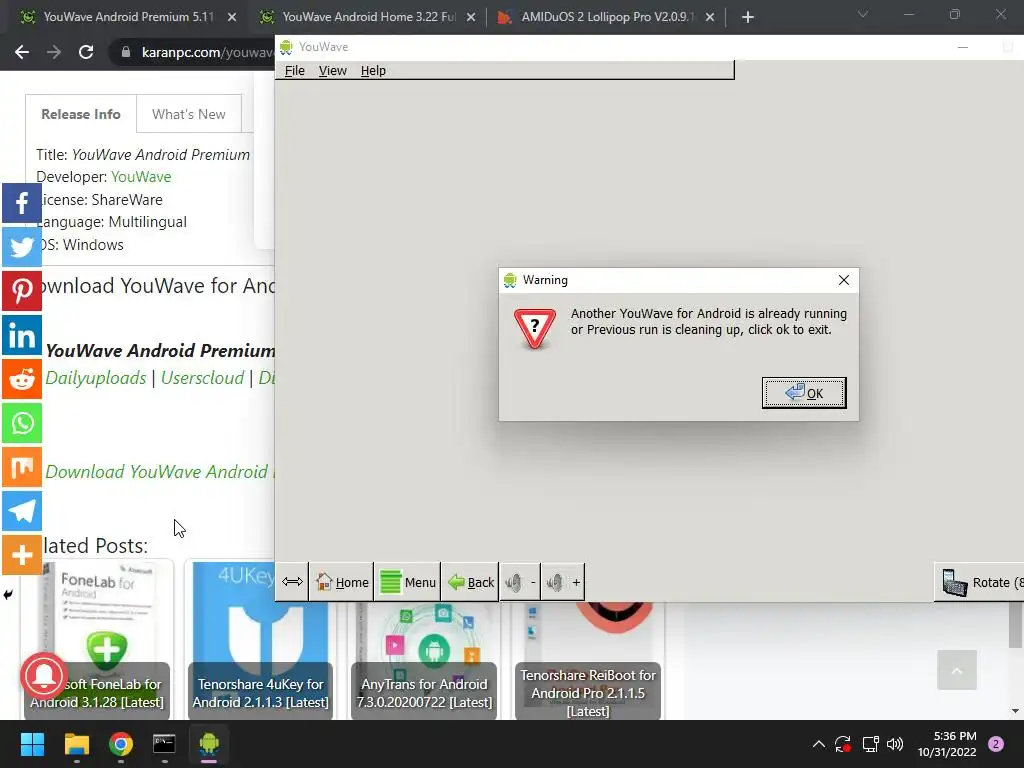Open the taskbar clock and date
The image size is (1024, 768).
[946, 744]
